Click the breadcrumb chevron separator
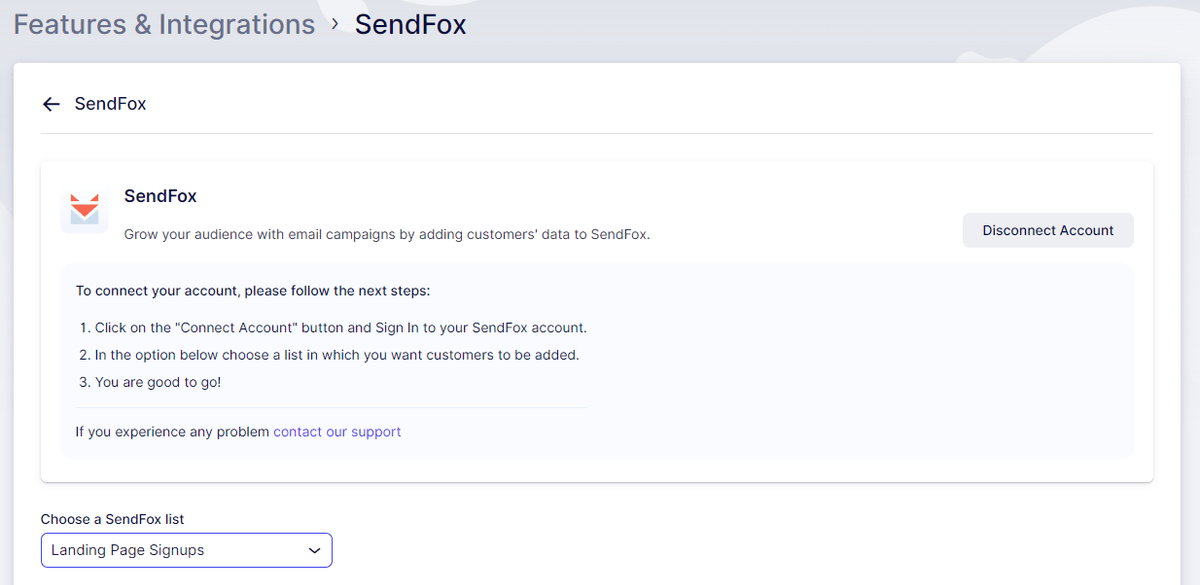 point(338,24)
